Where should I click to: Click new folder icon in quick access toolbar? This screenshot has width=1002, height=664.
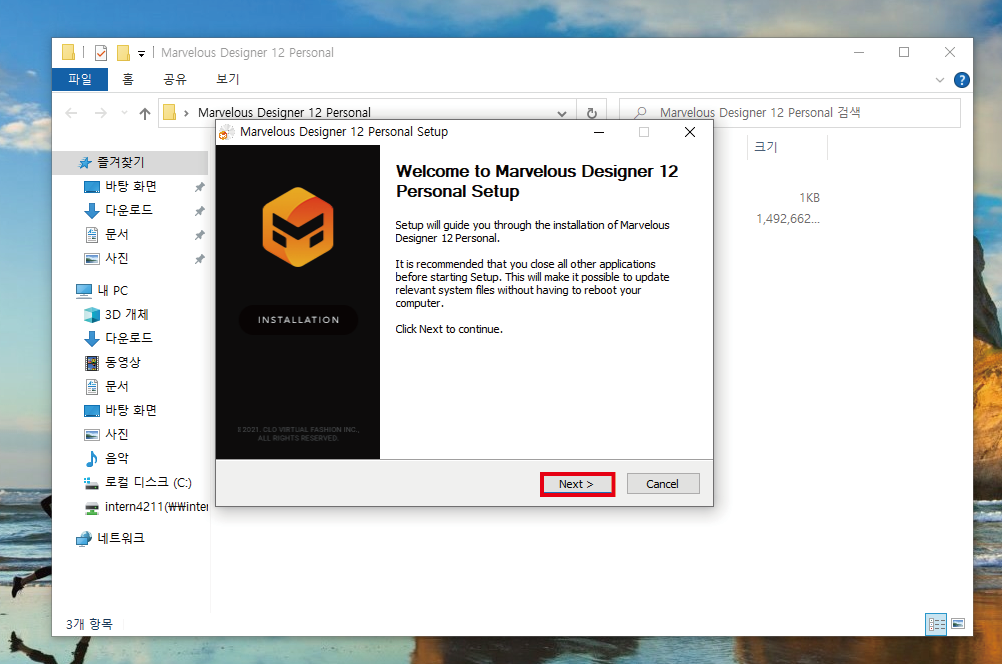(x=123, y=52)
